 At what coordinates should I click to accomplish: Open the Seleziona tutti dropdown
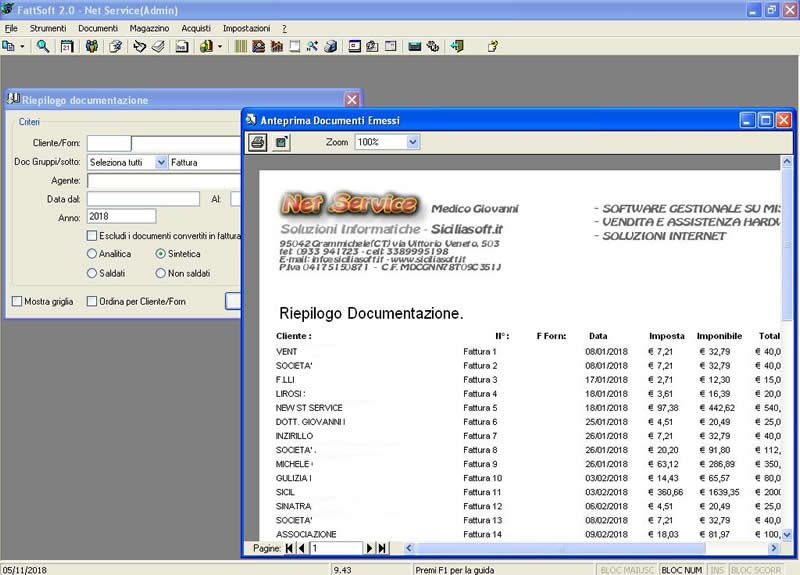click(x=161, y=162)
